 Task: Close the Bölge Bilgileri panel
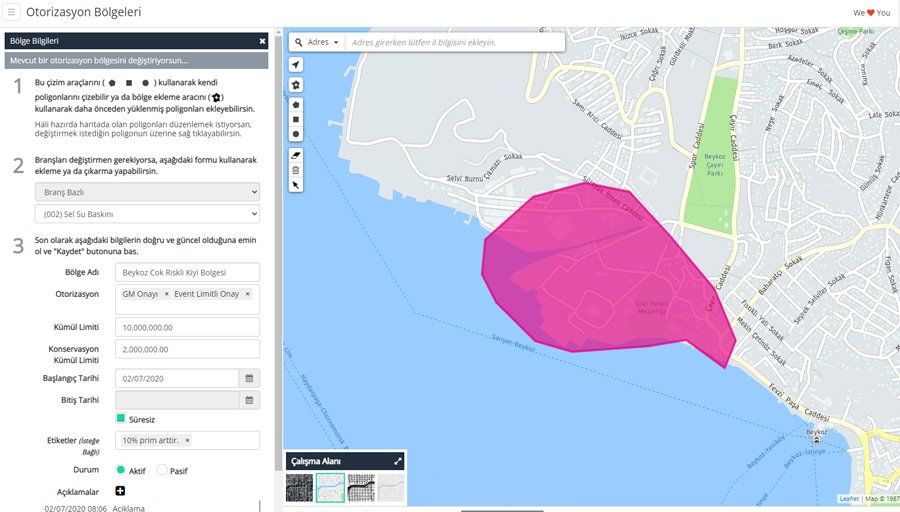pyautogui.click(x=262, y=41)
